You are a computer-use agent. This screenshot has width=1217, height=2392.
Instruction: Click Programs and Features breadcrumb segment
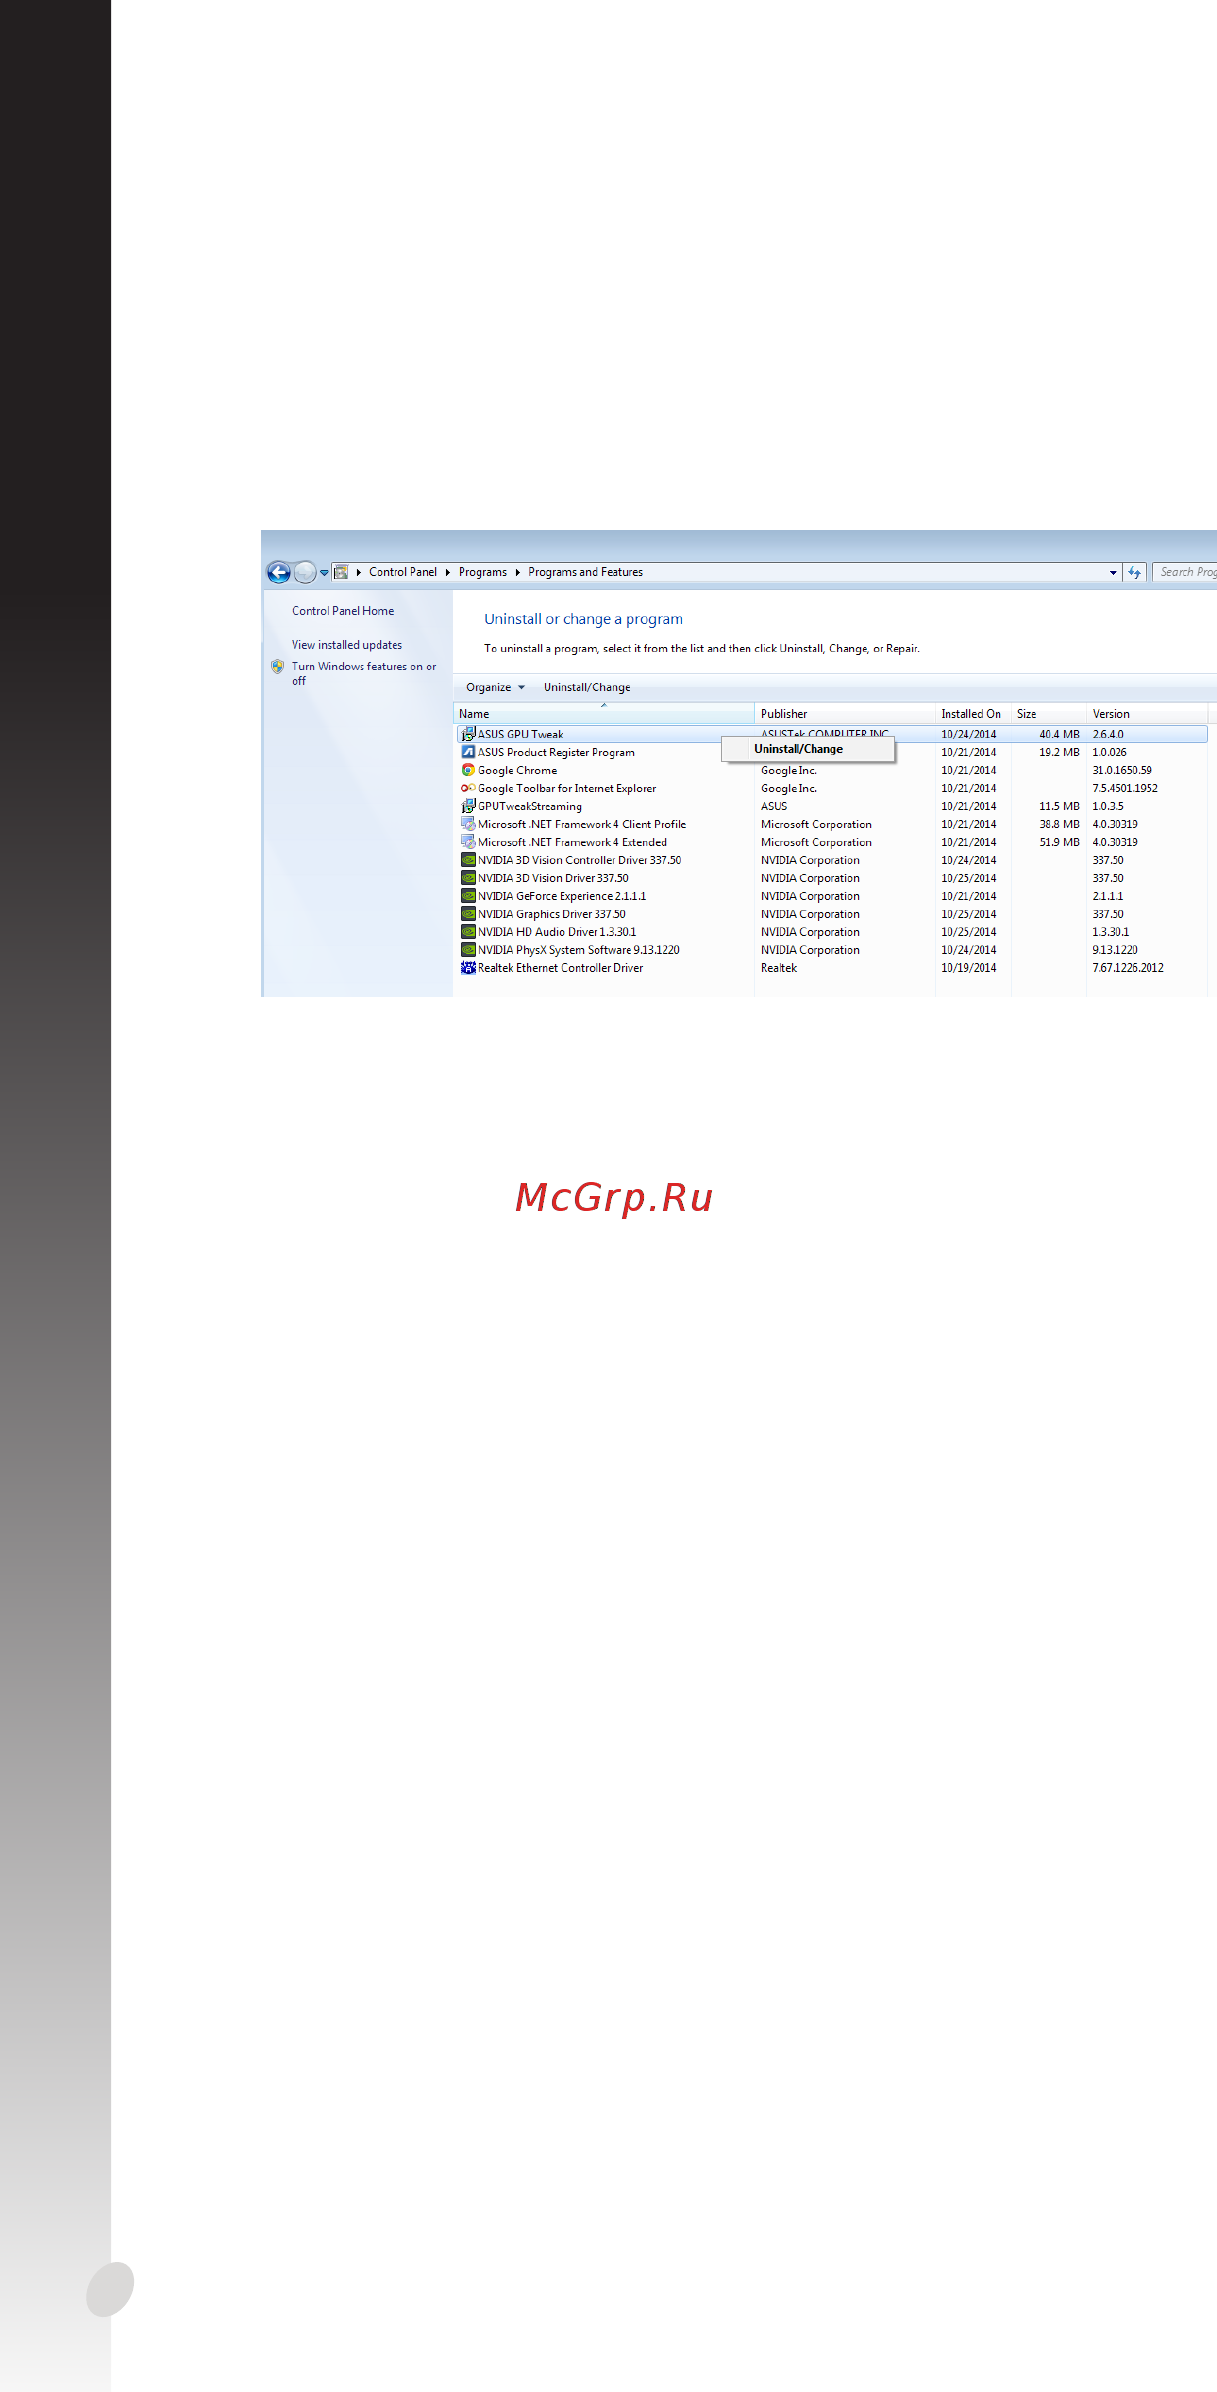pos(586,572)
